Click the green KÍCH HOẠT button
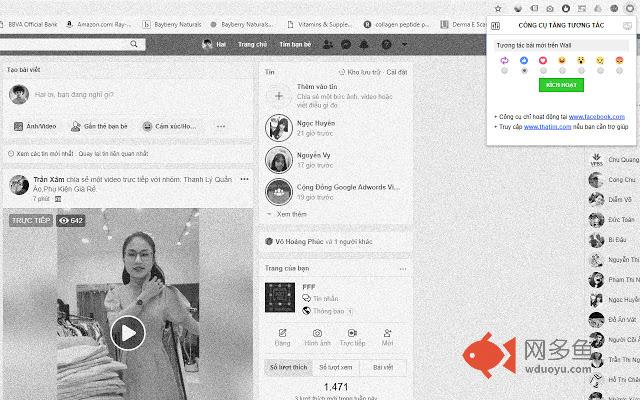 561,85
